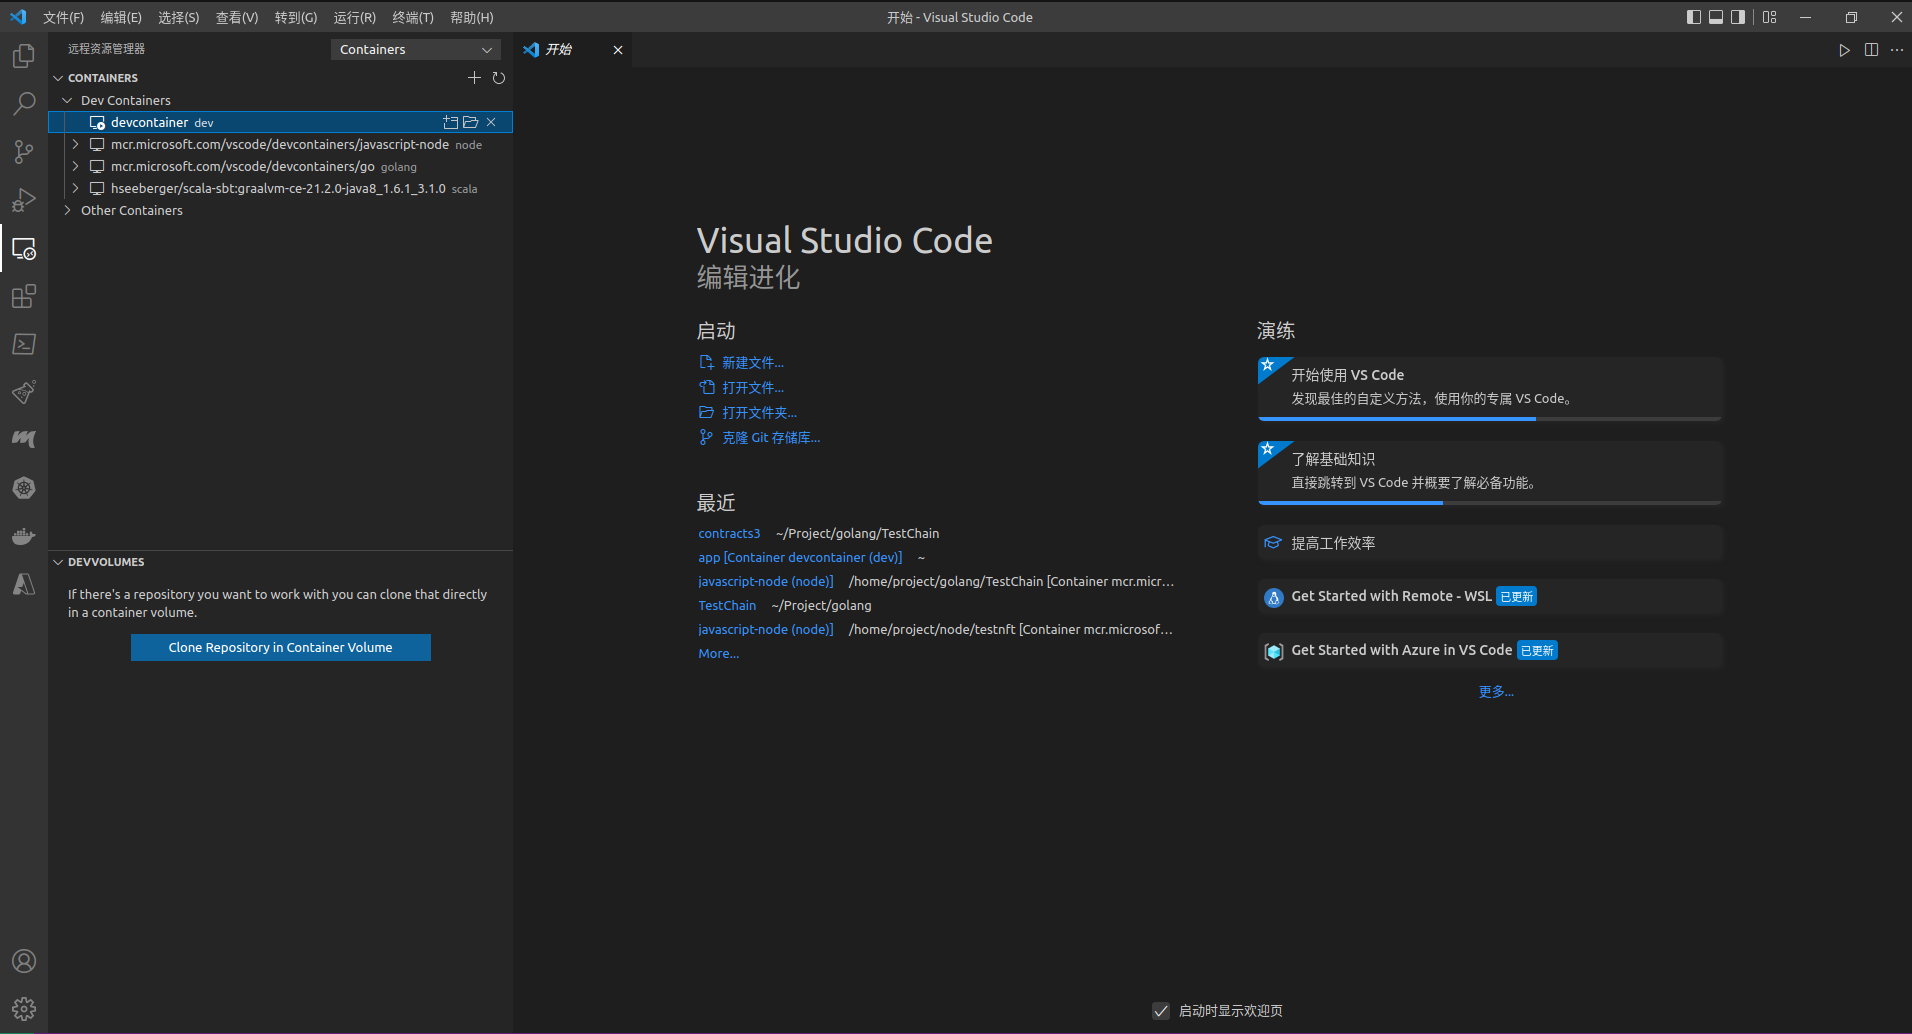Split the editor to the right
Screen dimensions: 1912x1034
click(1871, 50)
